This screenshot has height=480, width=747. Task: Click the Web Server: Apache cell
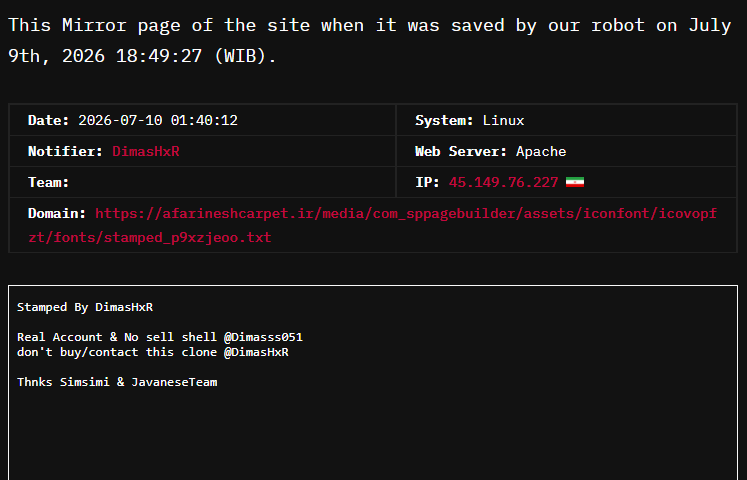tap(566, 151)
